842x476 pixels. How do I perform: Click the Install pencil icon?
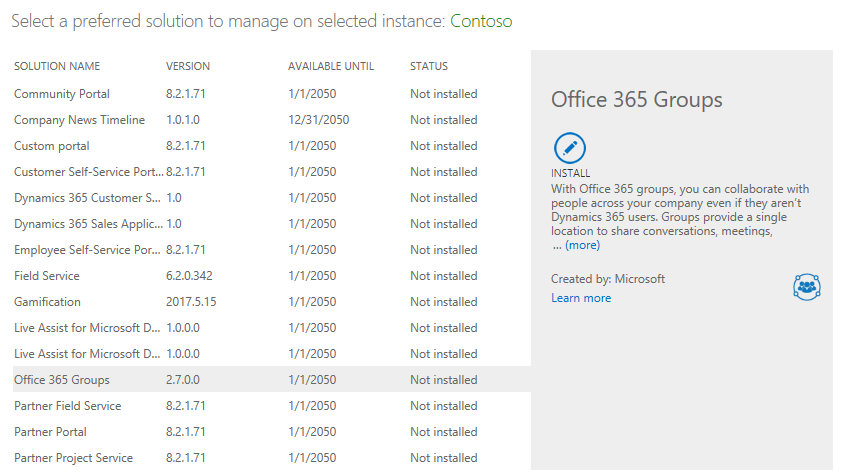569,148
